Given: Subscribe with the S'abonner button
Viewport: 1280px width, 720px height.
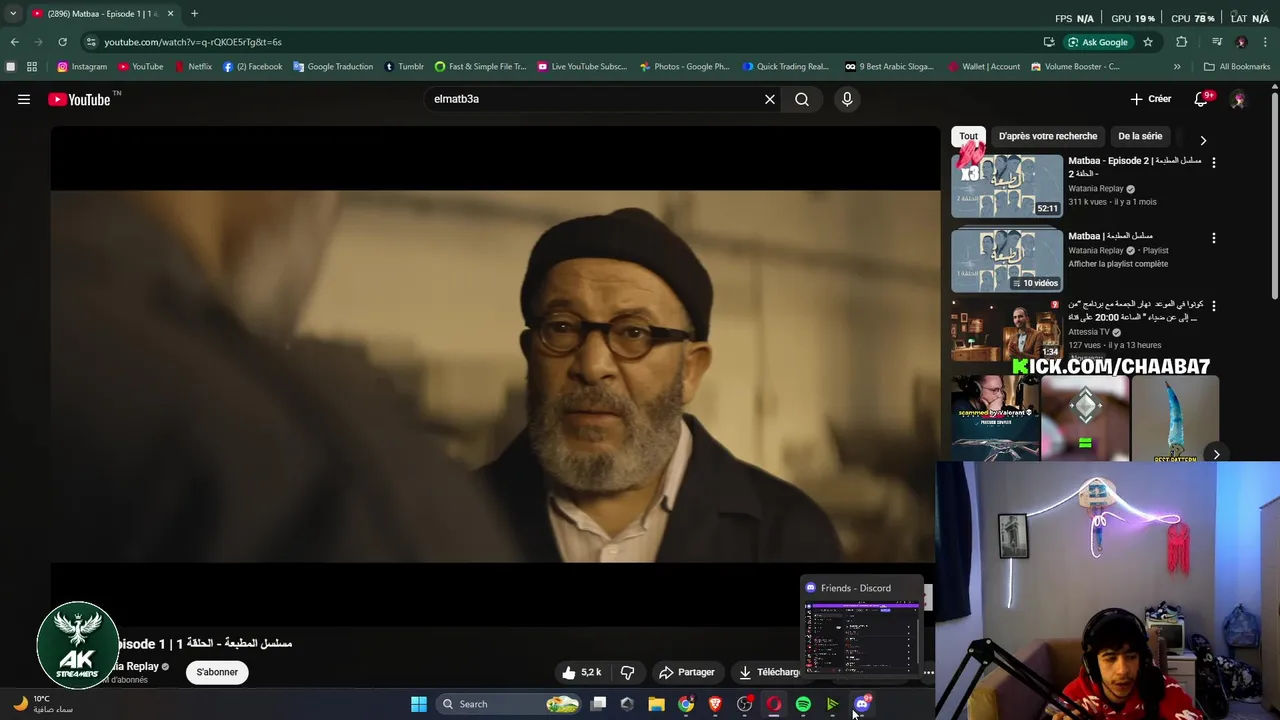Looking at the screenshot, I should point(217,672).
